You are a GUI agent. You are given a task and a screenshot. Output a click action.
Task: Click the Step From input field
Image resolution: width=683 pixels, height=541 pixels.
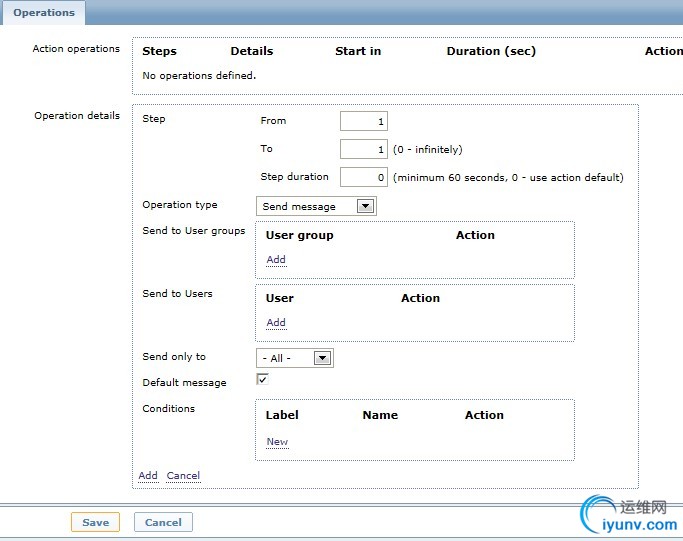[x=364, y=121]
